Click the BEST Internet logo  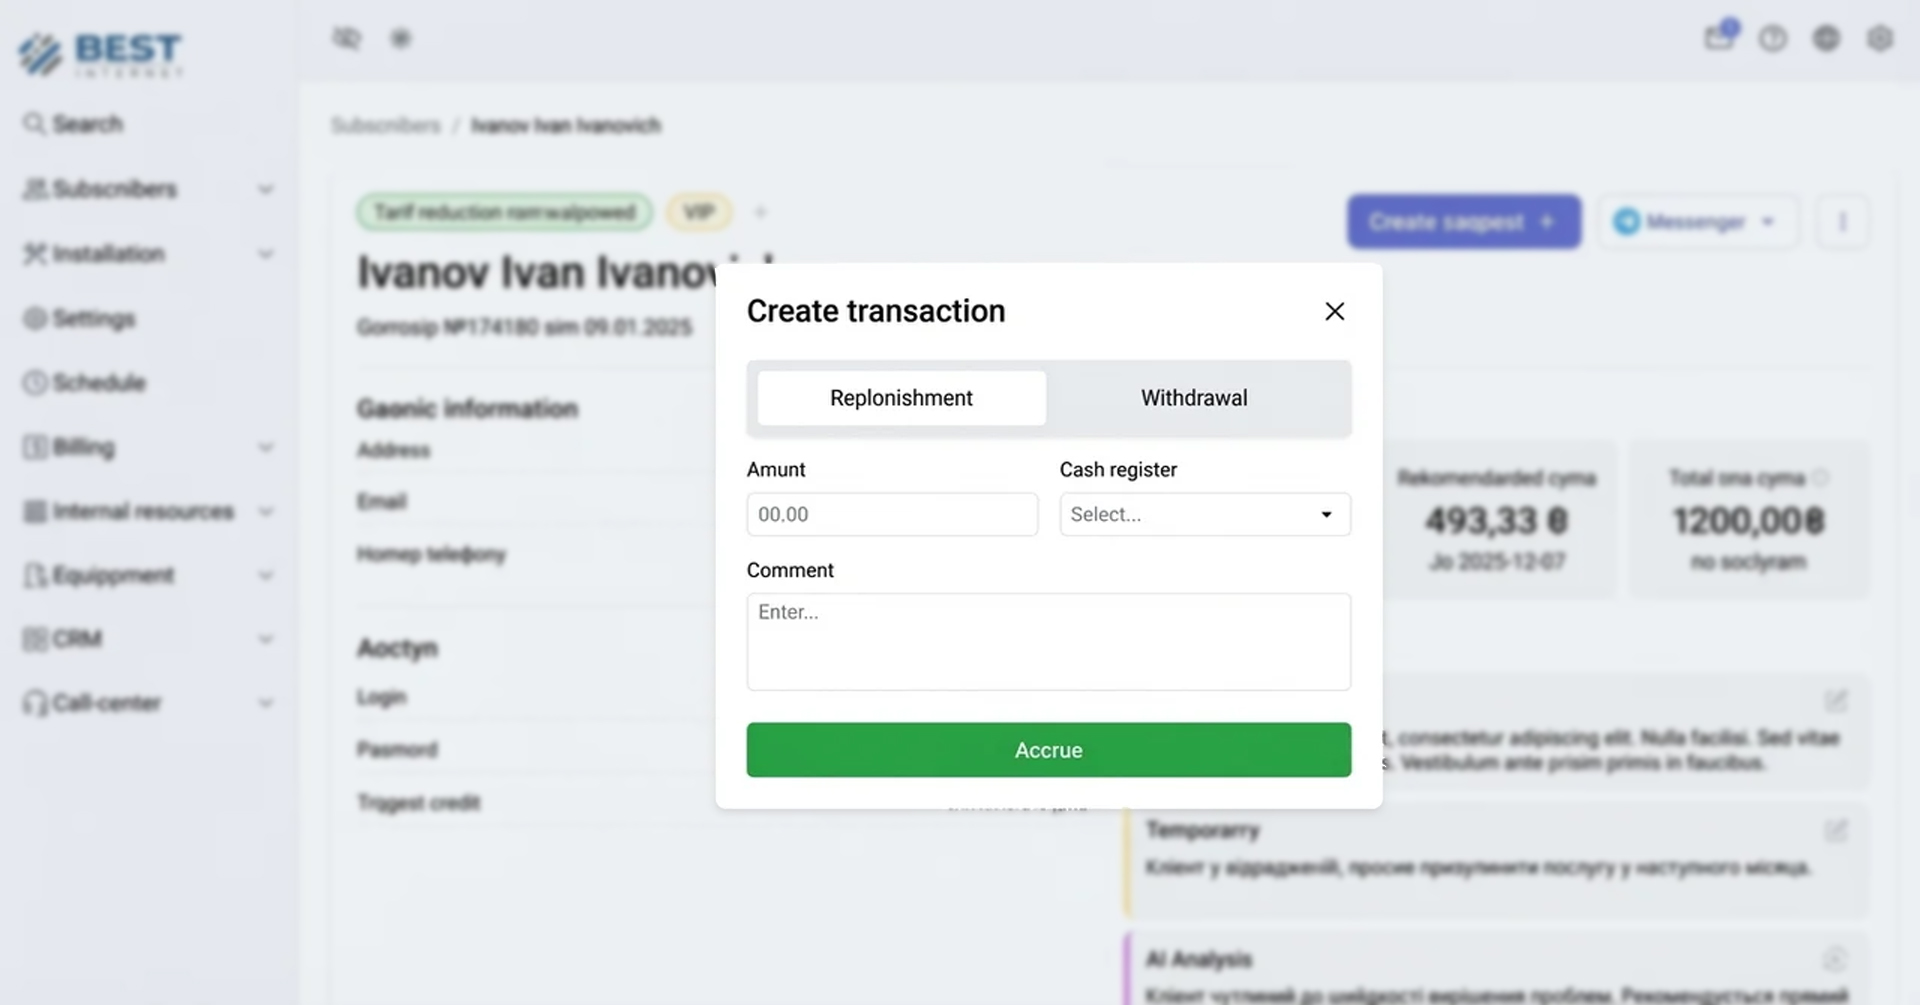pyautogui.click(x=100, y=54)
